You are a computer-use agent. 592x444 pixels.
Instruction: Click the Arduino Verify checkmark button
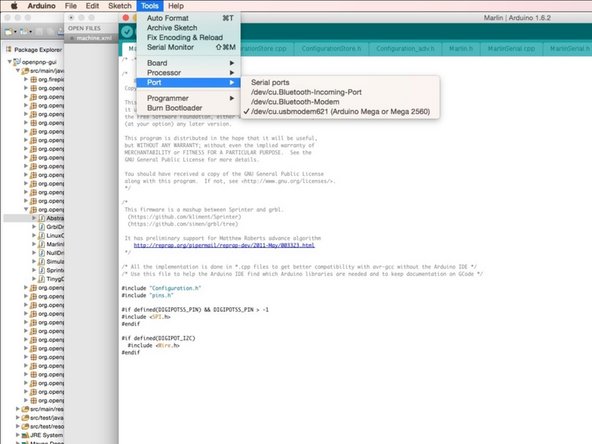[127, 32]
